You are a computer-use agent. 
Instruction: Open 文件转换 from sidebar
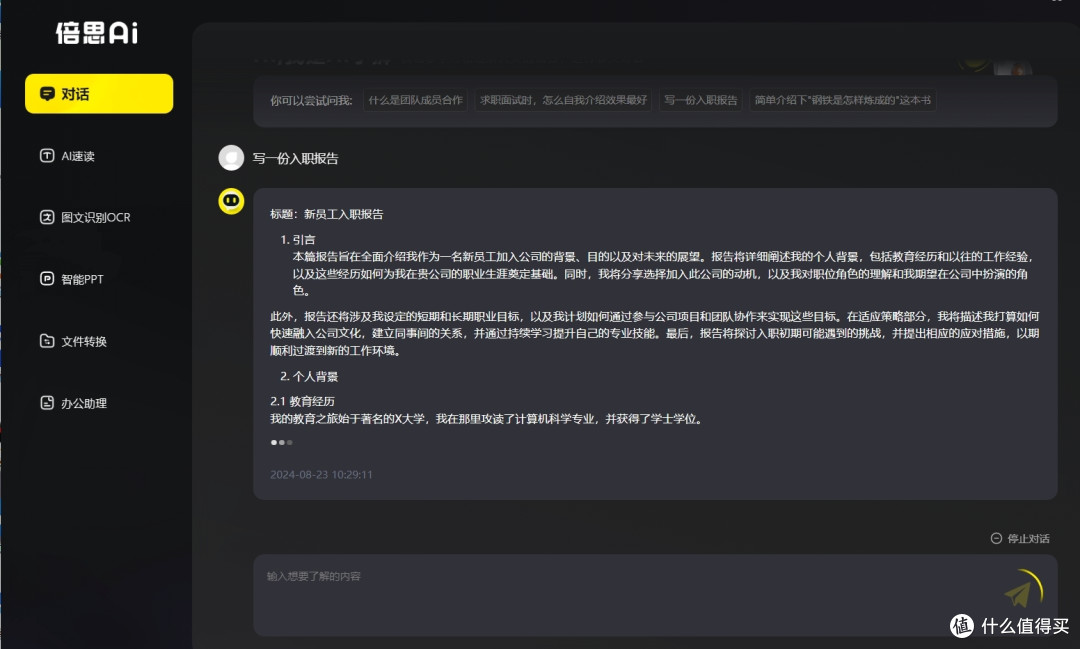(x=73, y=341)
